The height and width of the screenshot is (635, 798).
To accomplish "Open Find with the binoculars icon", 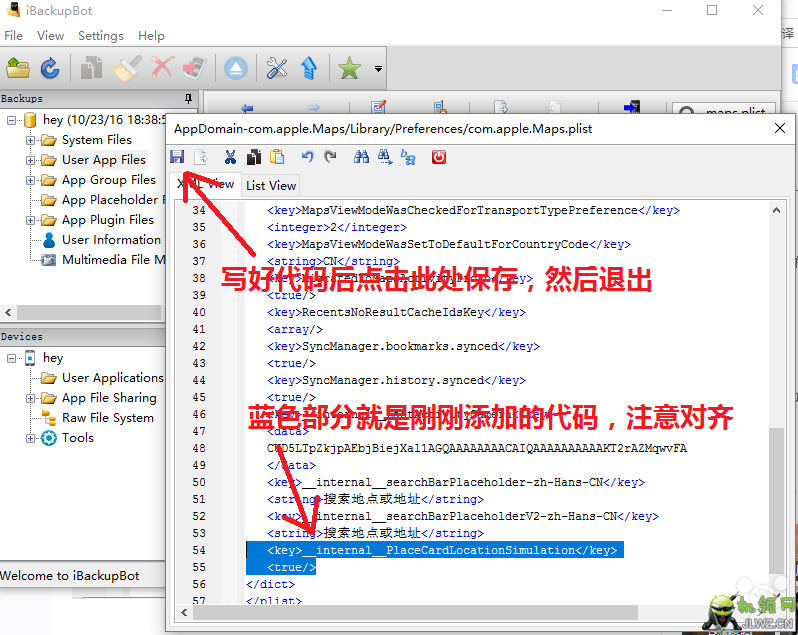I will pos(361,157).
